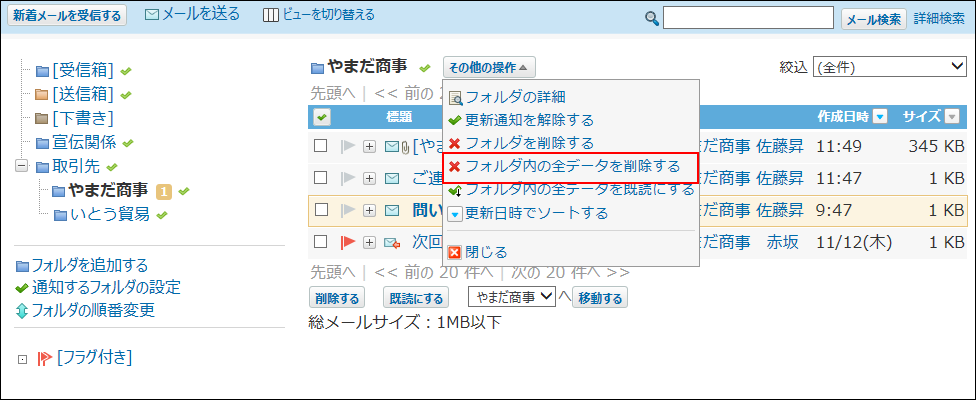976x400 pixels.
Task: Click the envelope icon beside メールを送る
Action: coord(152,15)
